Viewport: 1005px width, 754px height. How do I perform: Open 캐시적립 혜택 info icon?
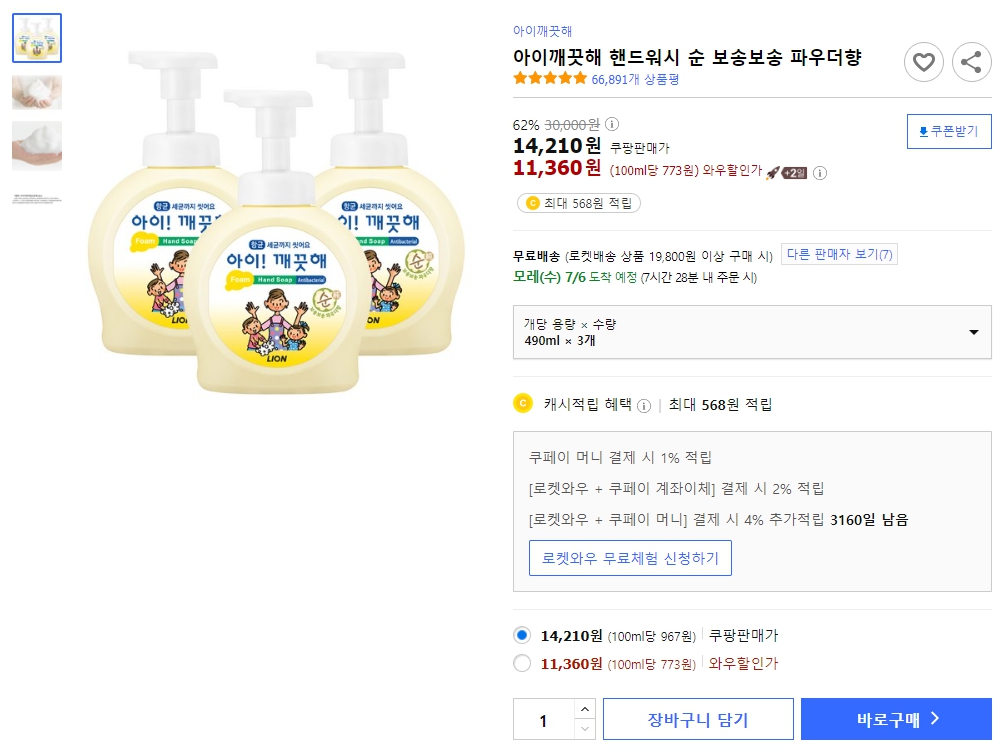pos(644,402)
